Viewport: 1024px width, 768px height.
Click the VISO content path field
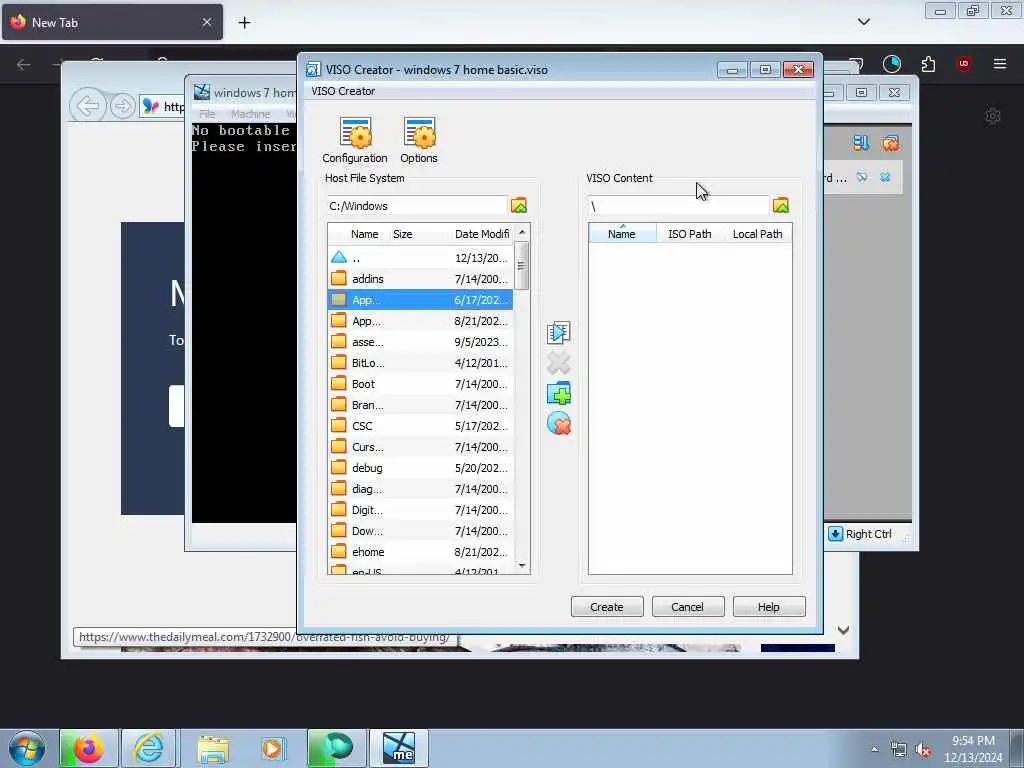(x=678, y=206)
